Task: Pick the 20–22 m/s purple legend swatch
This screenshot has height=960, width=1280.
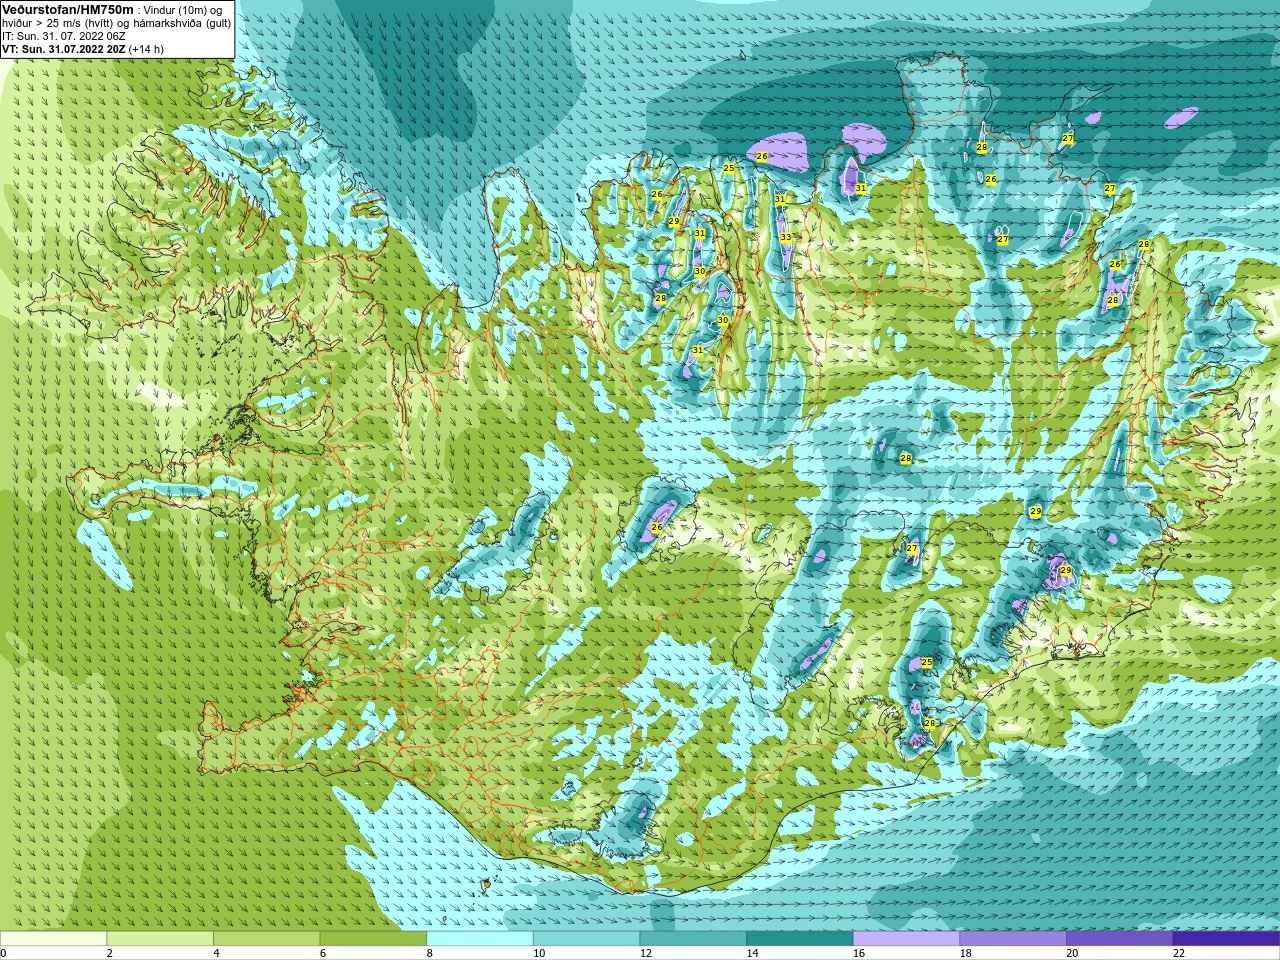Action: click(1120, 938)
